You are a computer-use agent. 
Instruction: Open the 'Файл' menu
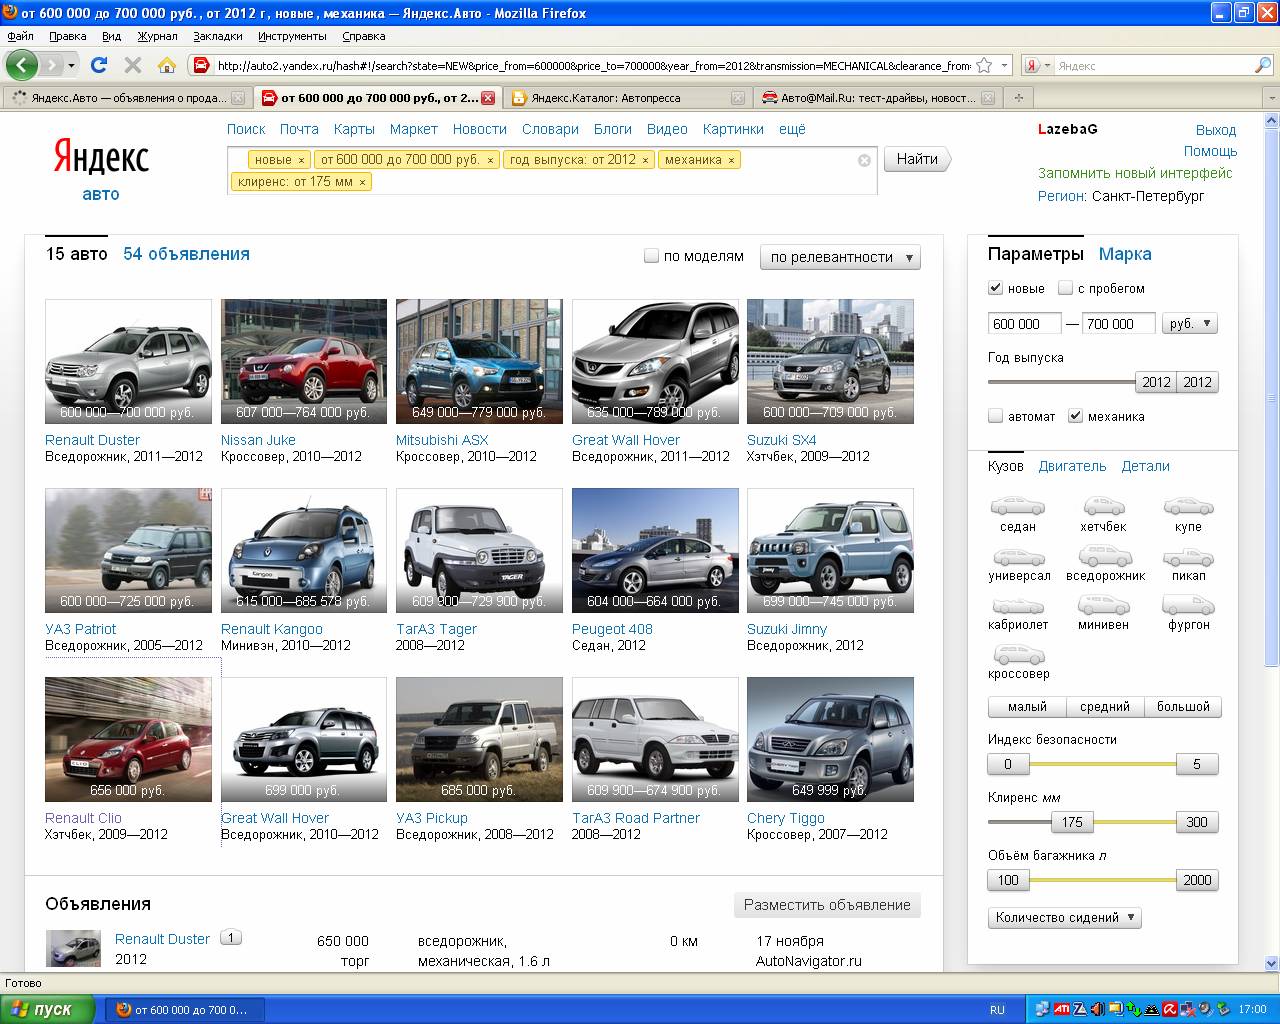pos(20,36)
